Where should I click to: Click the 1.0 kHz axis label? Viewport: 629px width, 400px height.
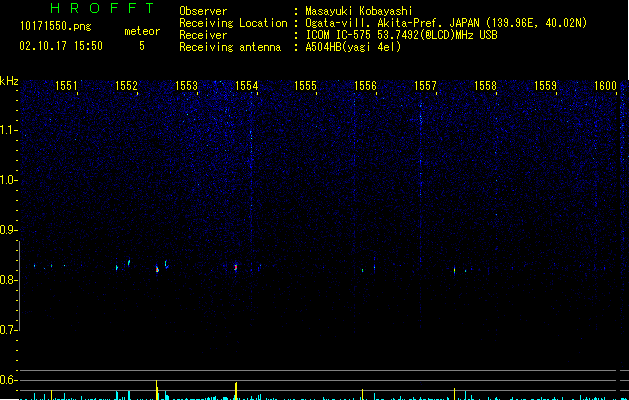pyautogui.click(x=9, y=180)
